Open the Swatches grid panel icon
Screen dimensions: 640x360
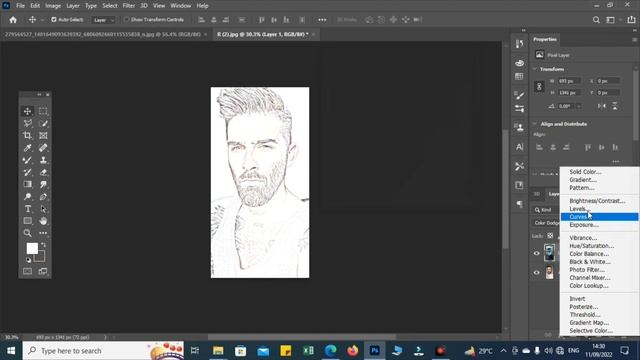pos(519,76)
